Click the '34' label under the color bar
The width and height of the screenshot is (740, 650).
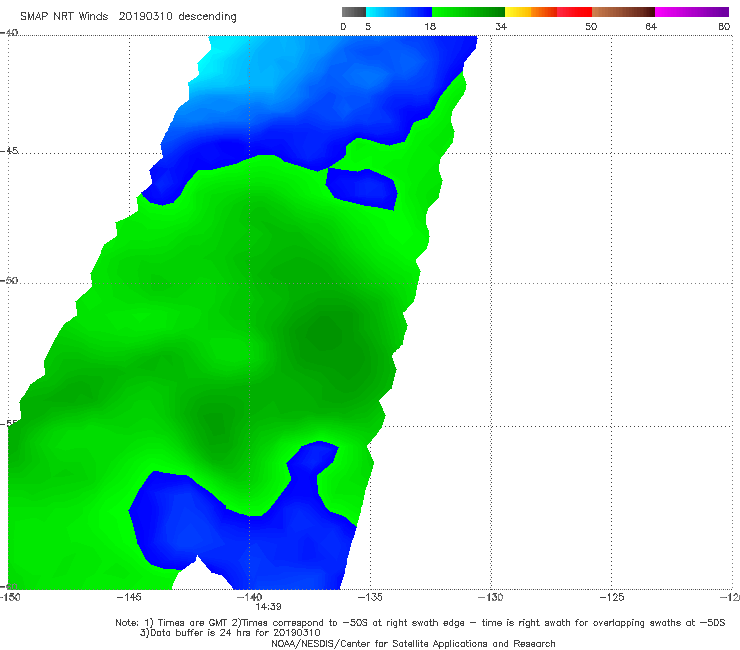[501, 27]
